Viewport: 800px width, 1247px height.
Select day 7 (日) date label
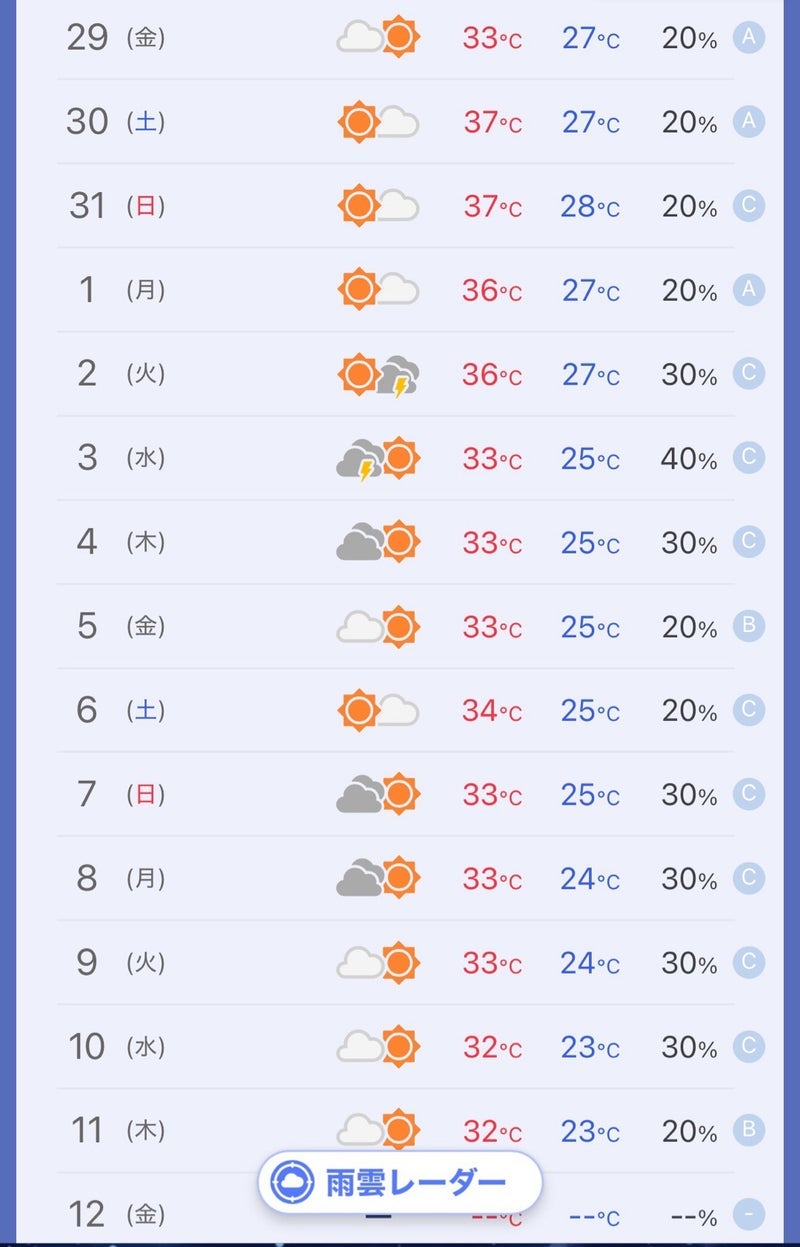[x=114, y=794]
